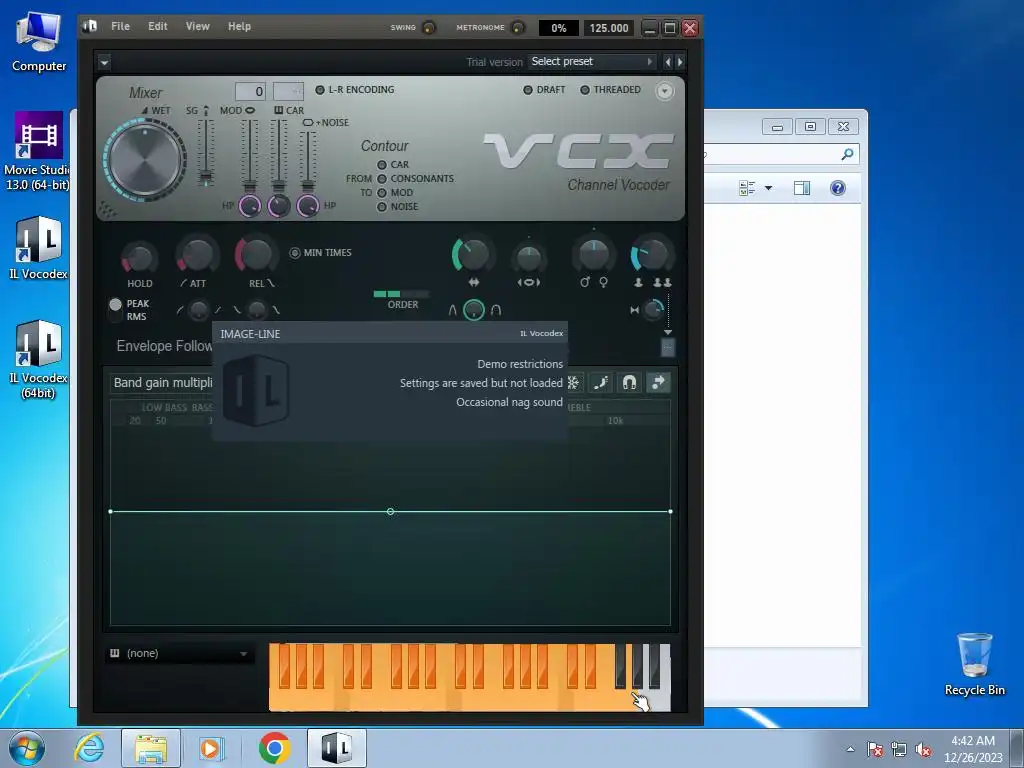The height and width of the screenshot is (768, 1024).
Task: Open the View menu
Action: coord(197,26)
